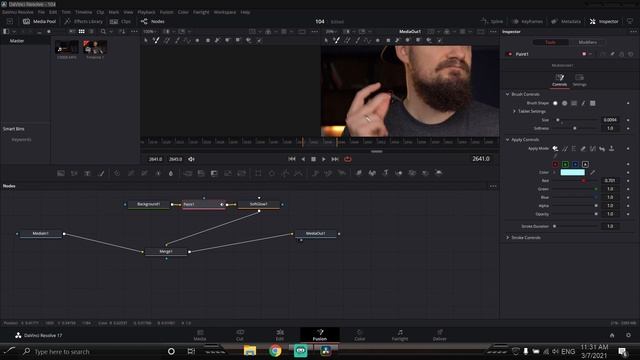Open the left viewer zoom 100% dropdown
Screen dimensions: 640x360
151,31
